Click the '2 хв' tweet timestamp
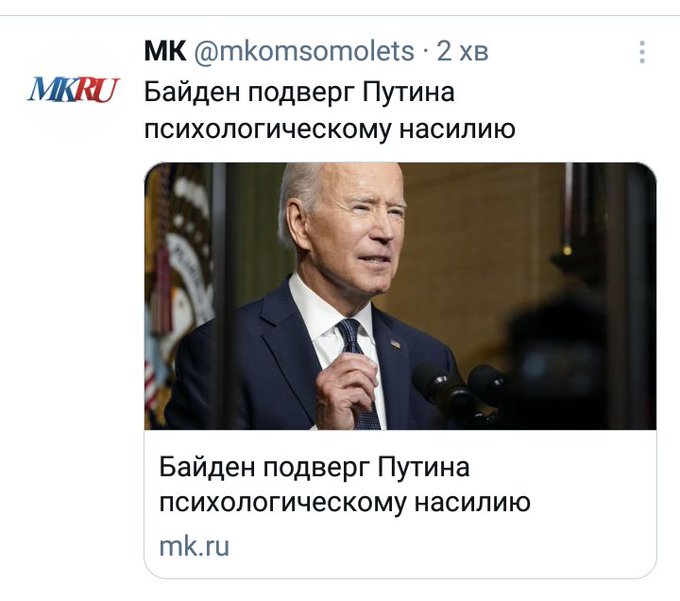This screenshot has width=680, height=601. pyautogui.click(x=462, y=51)
